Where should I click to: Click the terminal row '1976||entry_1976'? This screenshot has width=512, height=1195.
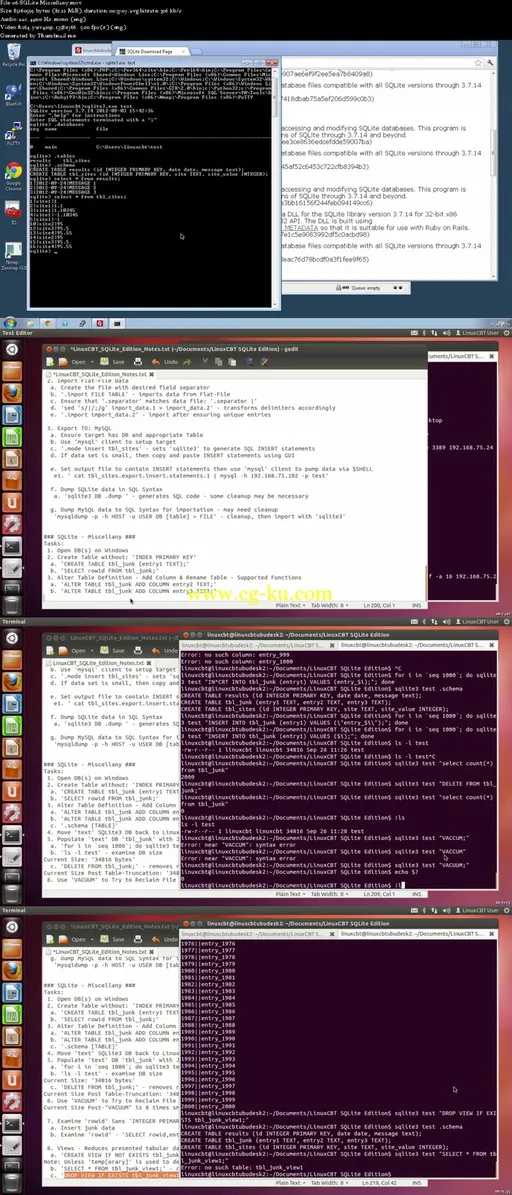209,944
